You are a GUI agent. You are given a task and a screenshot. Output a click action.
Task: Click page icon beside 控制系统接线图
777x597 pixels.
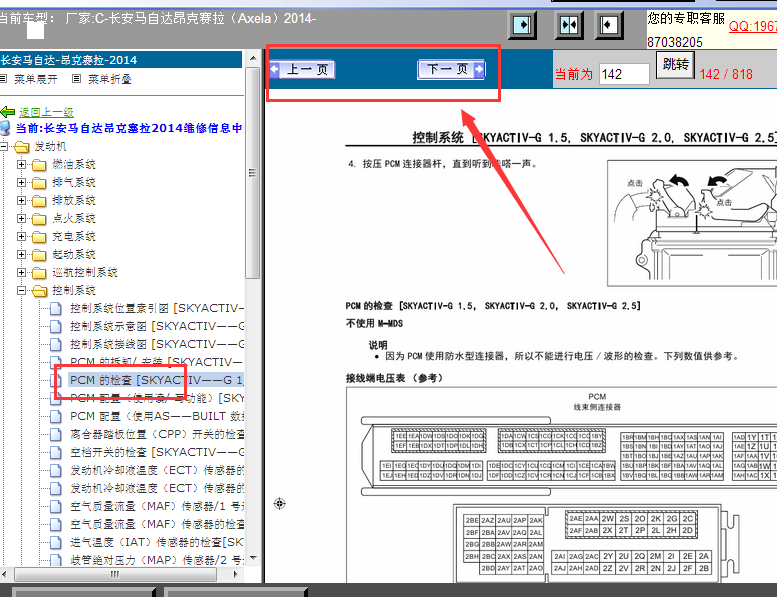(56, 344)
